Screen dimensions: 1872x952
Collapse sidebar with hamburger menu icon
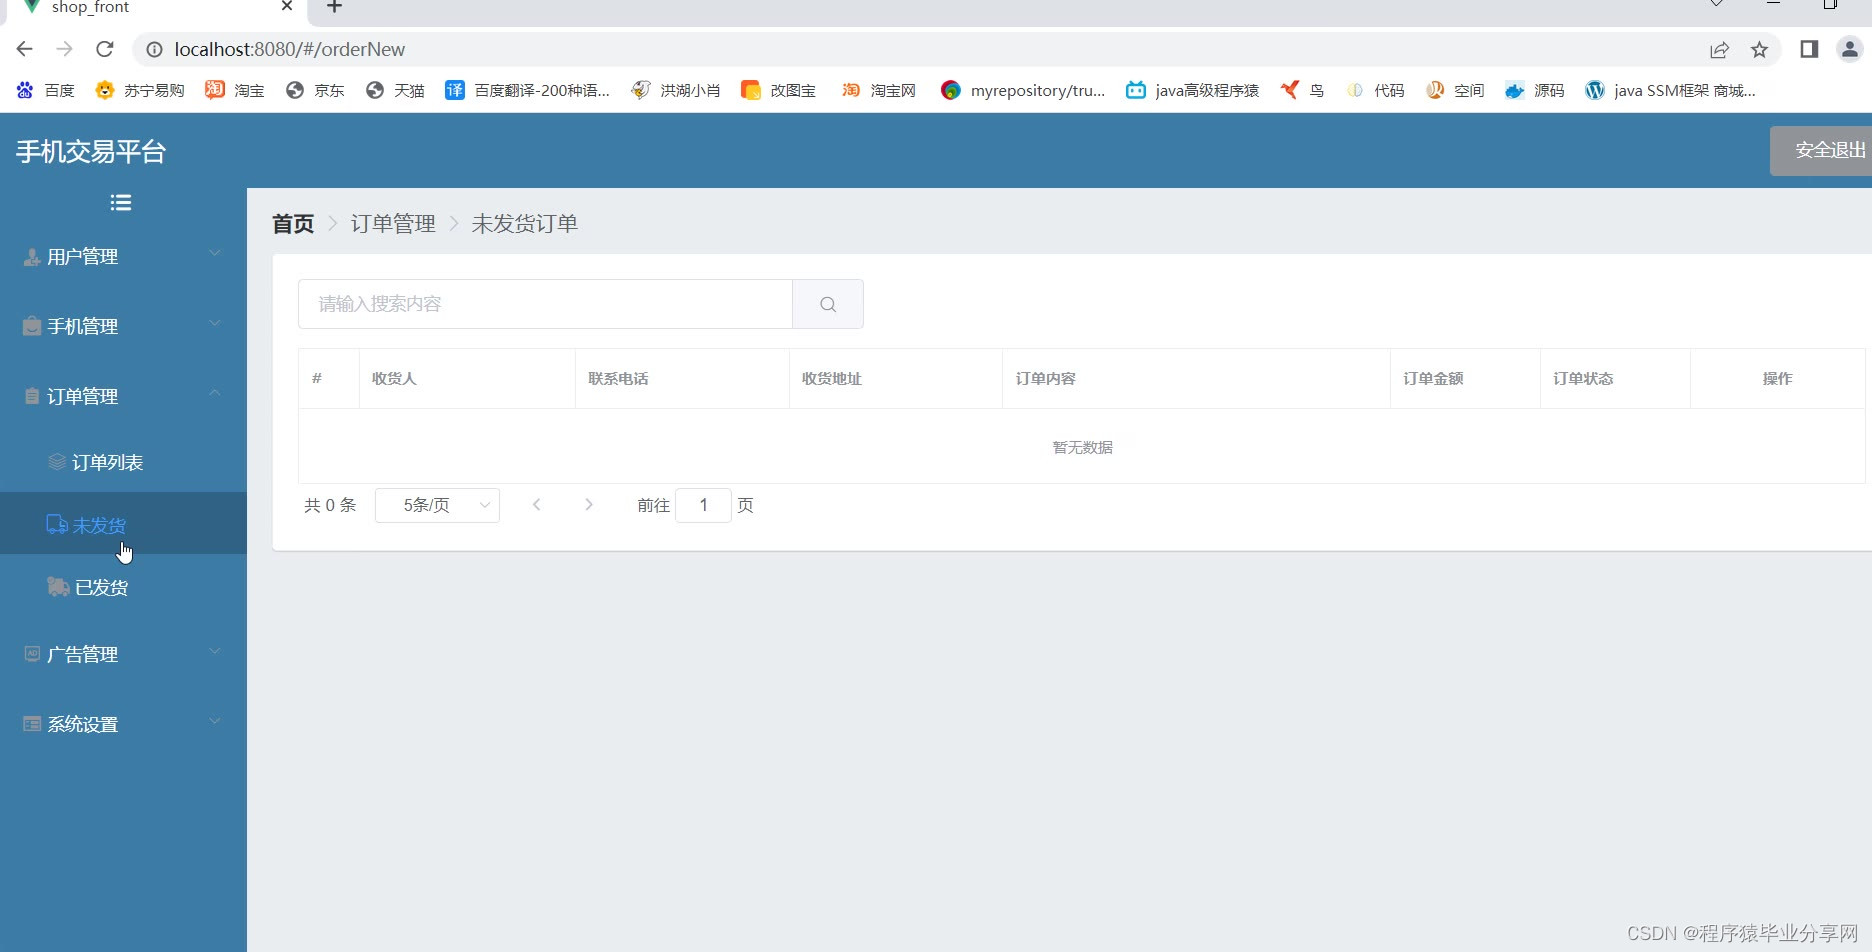[x=121, y=203]
